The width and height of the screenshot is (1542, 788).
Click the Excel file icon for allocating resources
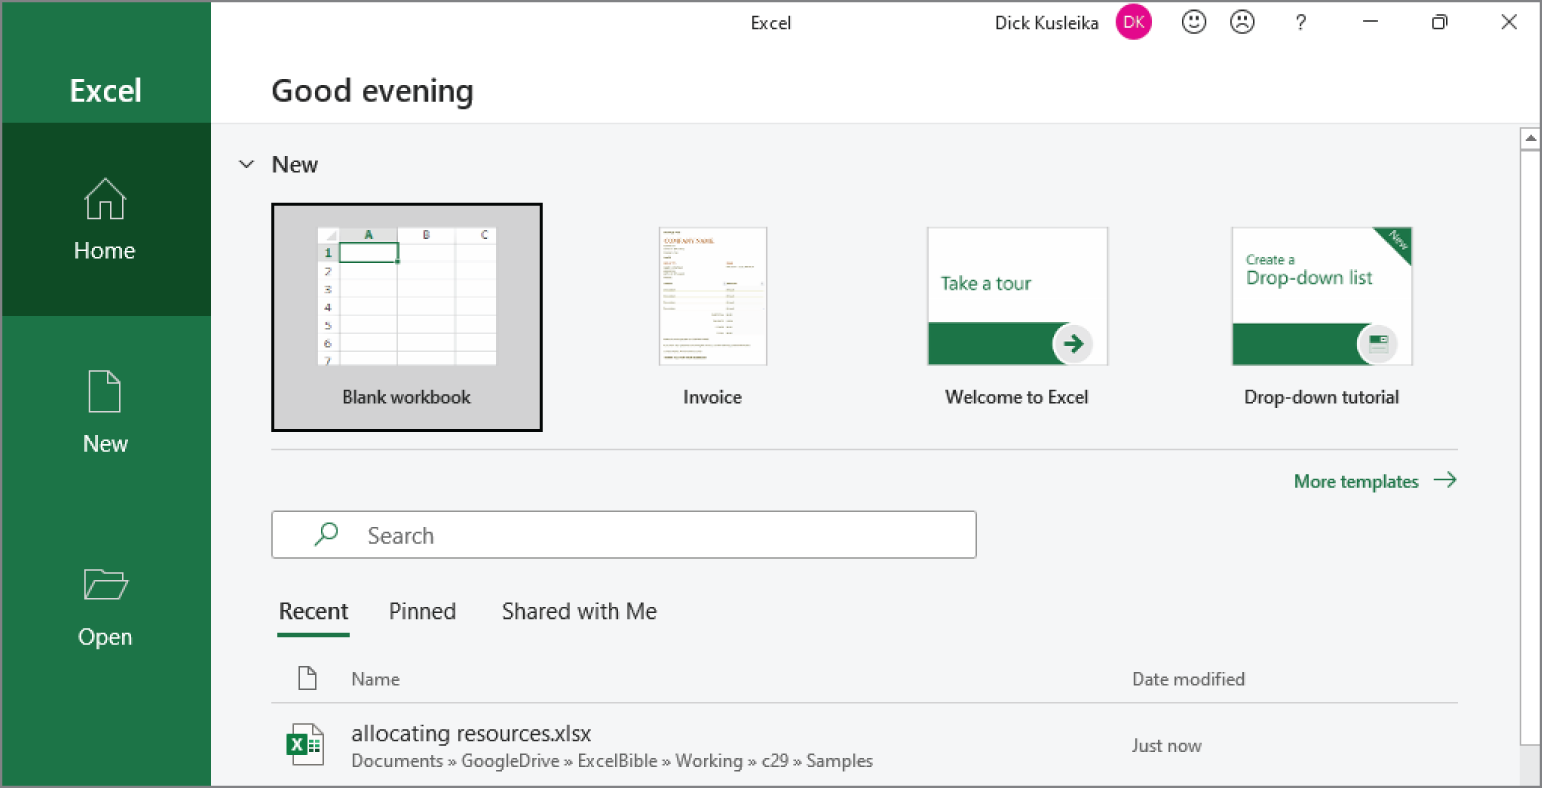coord(305,745)
